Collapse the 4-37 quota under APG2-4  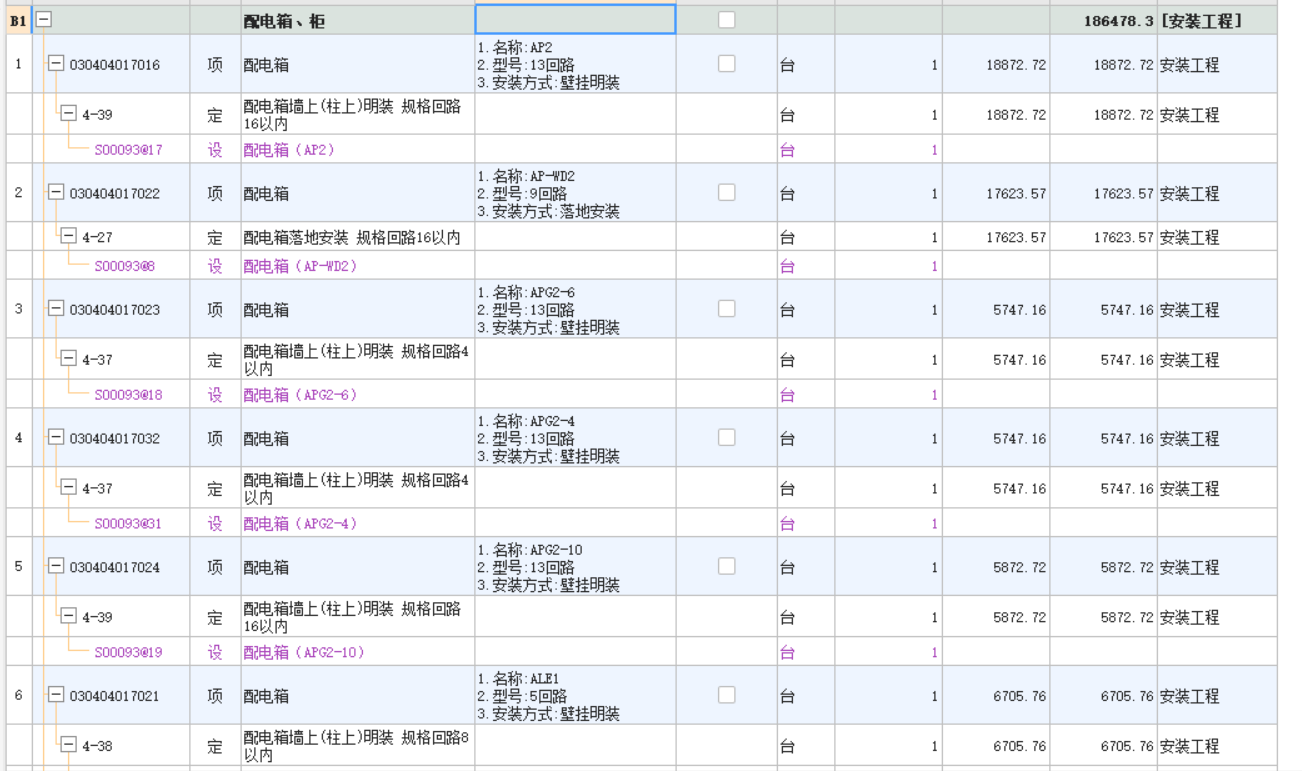tap(68, 488)
